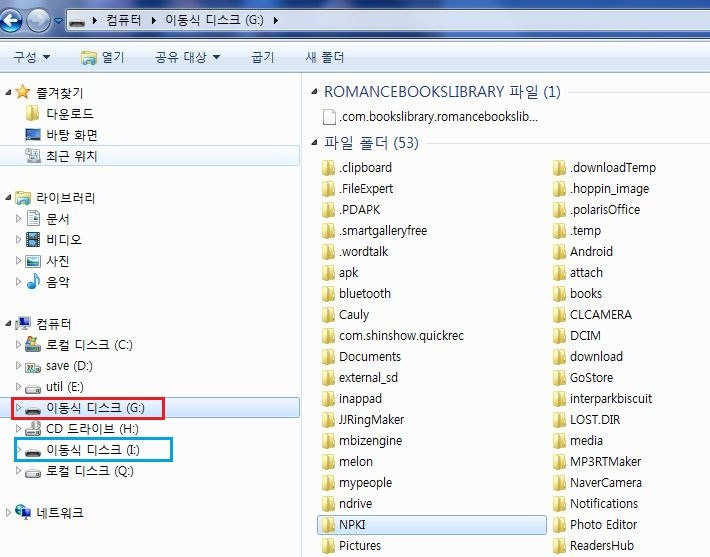Click 굽기 toolbar button
Image resolution: width=710 pixels, height=557 pixels.
tap(263, 57)
